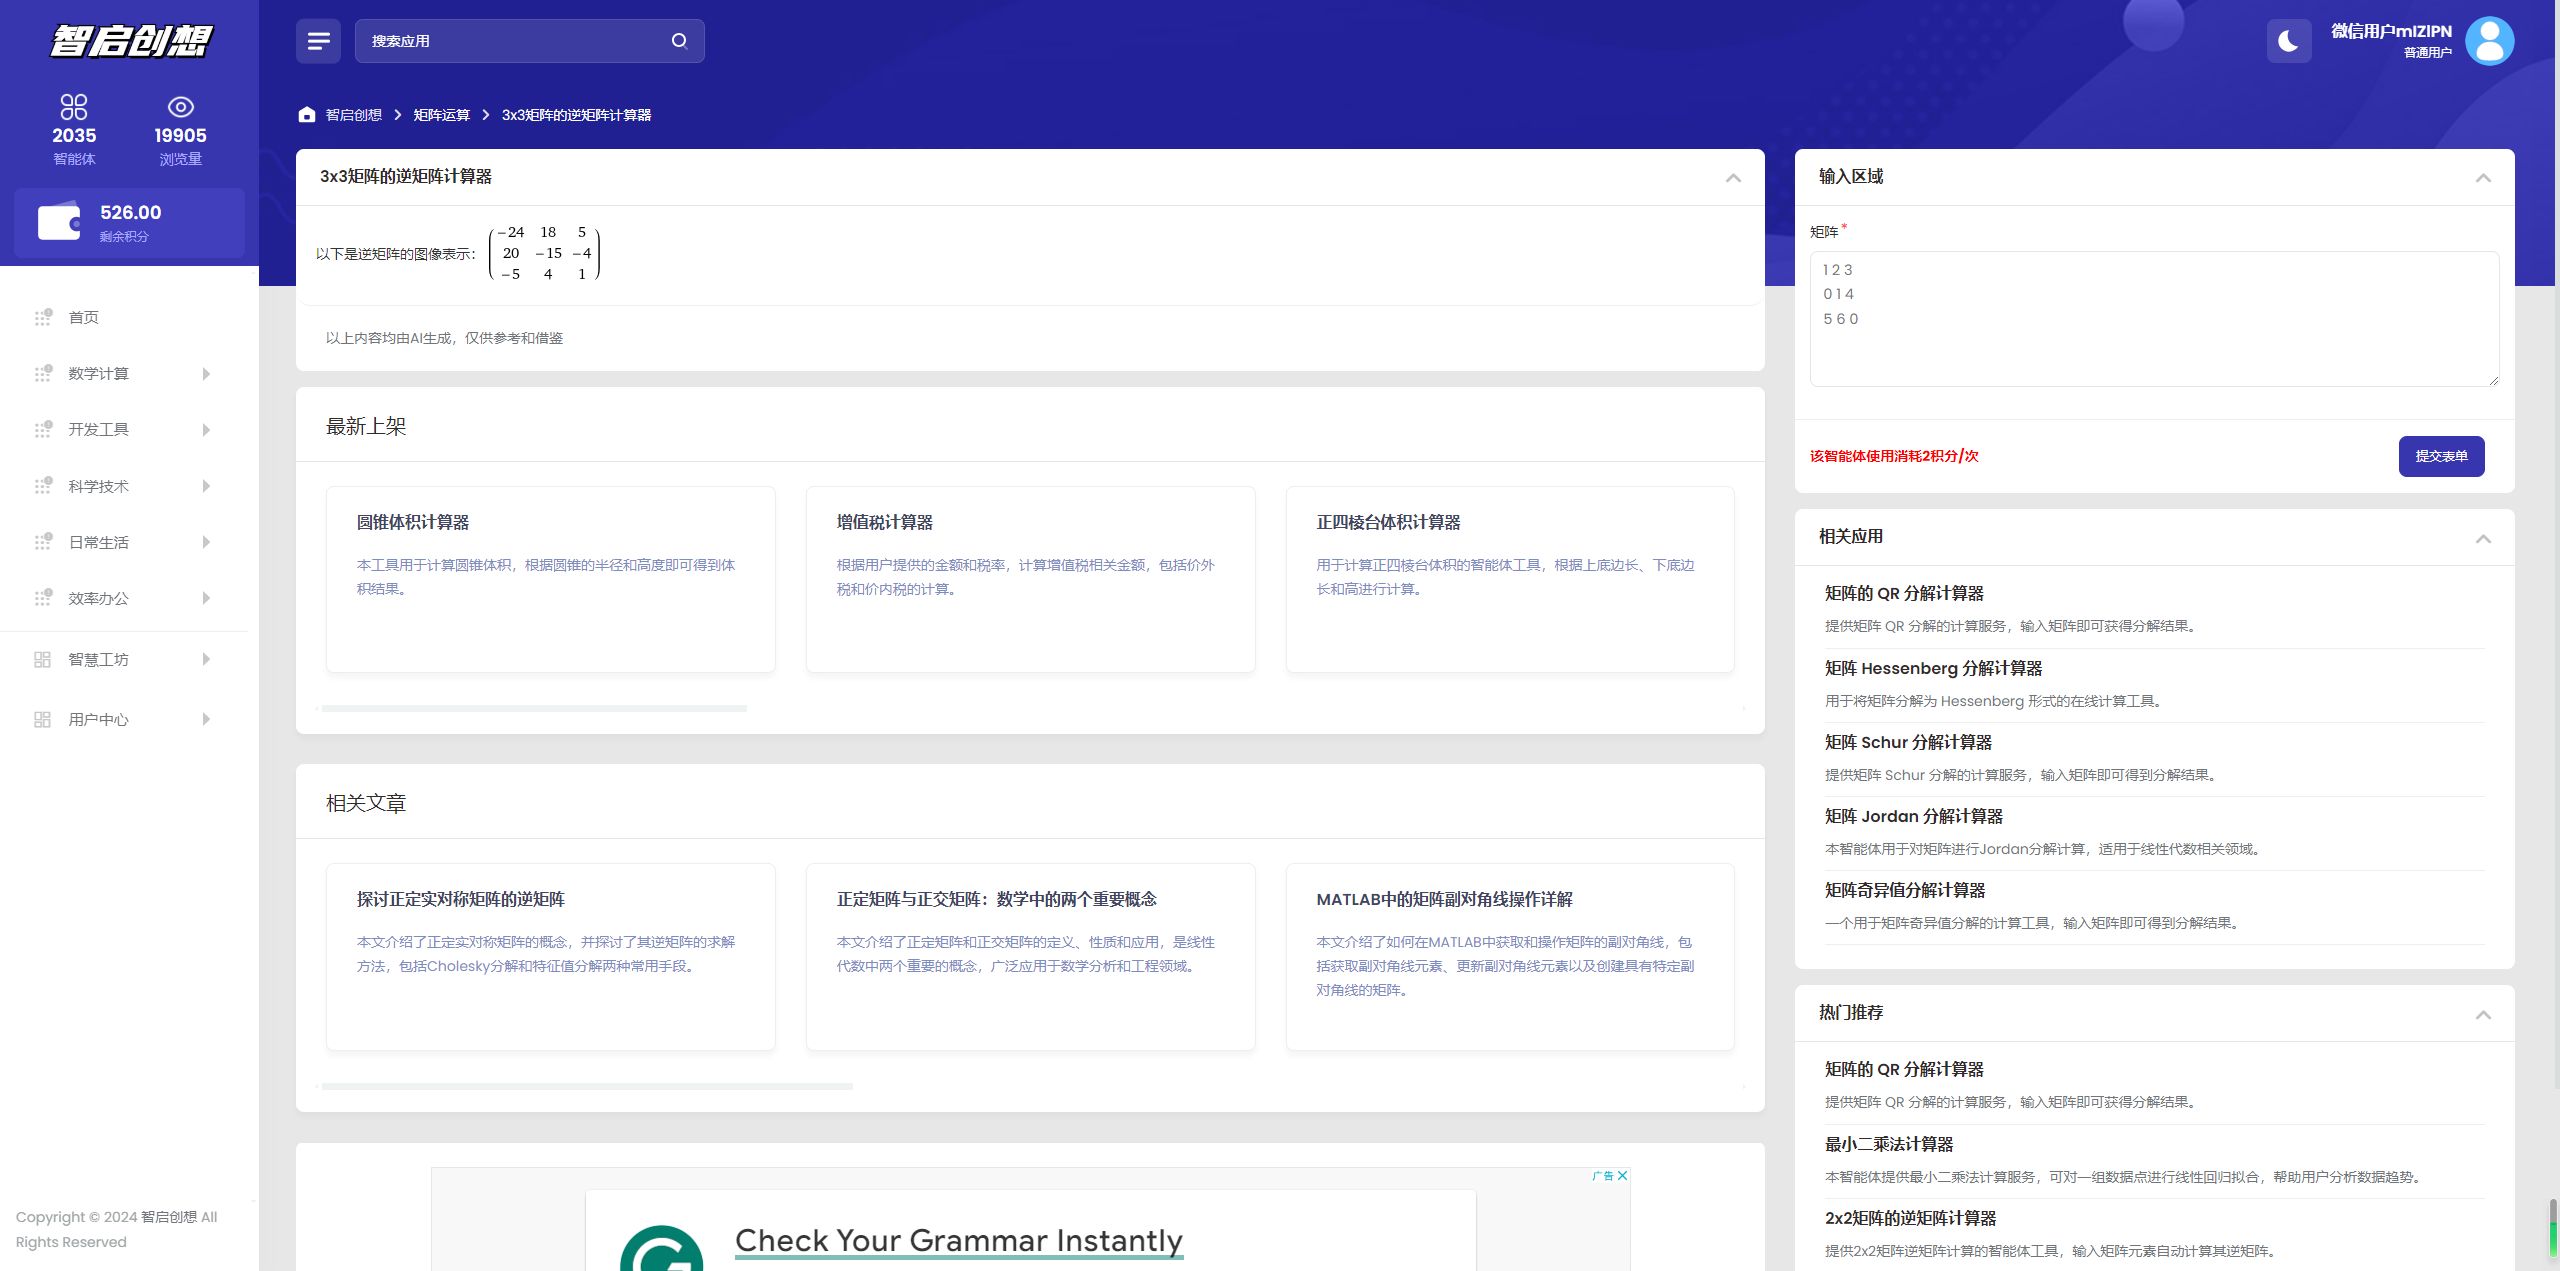Click the 用户中心 grid icon
2560x1271 pixels.
42,719
